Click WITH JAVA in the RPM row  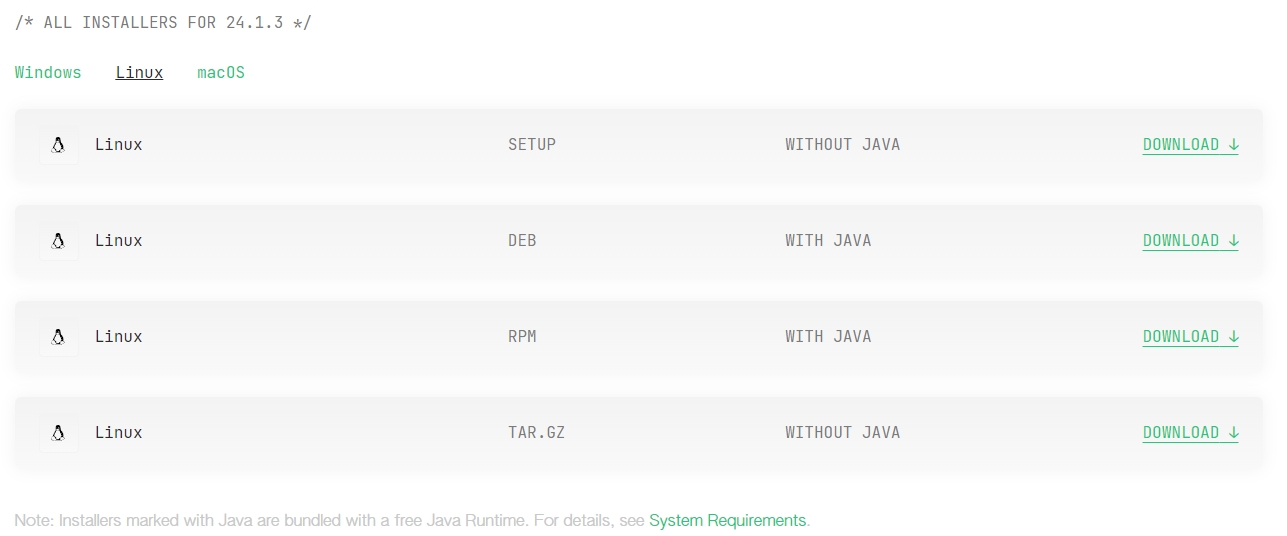click(x=828, y=337)
